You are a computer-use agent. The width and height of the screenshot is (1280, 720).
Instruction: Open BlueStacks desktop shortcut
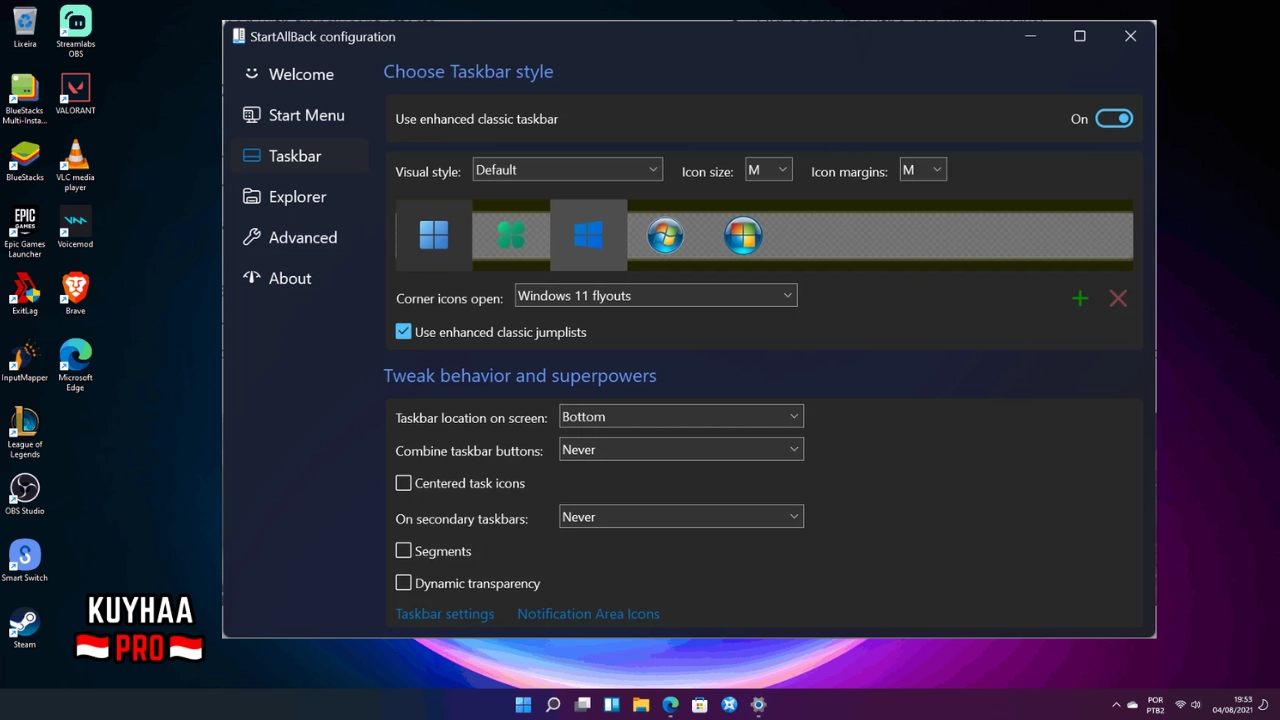[x=25, y=161]
